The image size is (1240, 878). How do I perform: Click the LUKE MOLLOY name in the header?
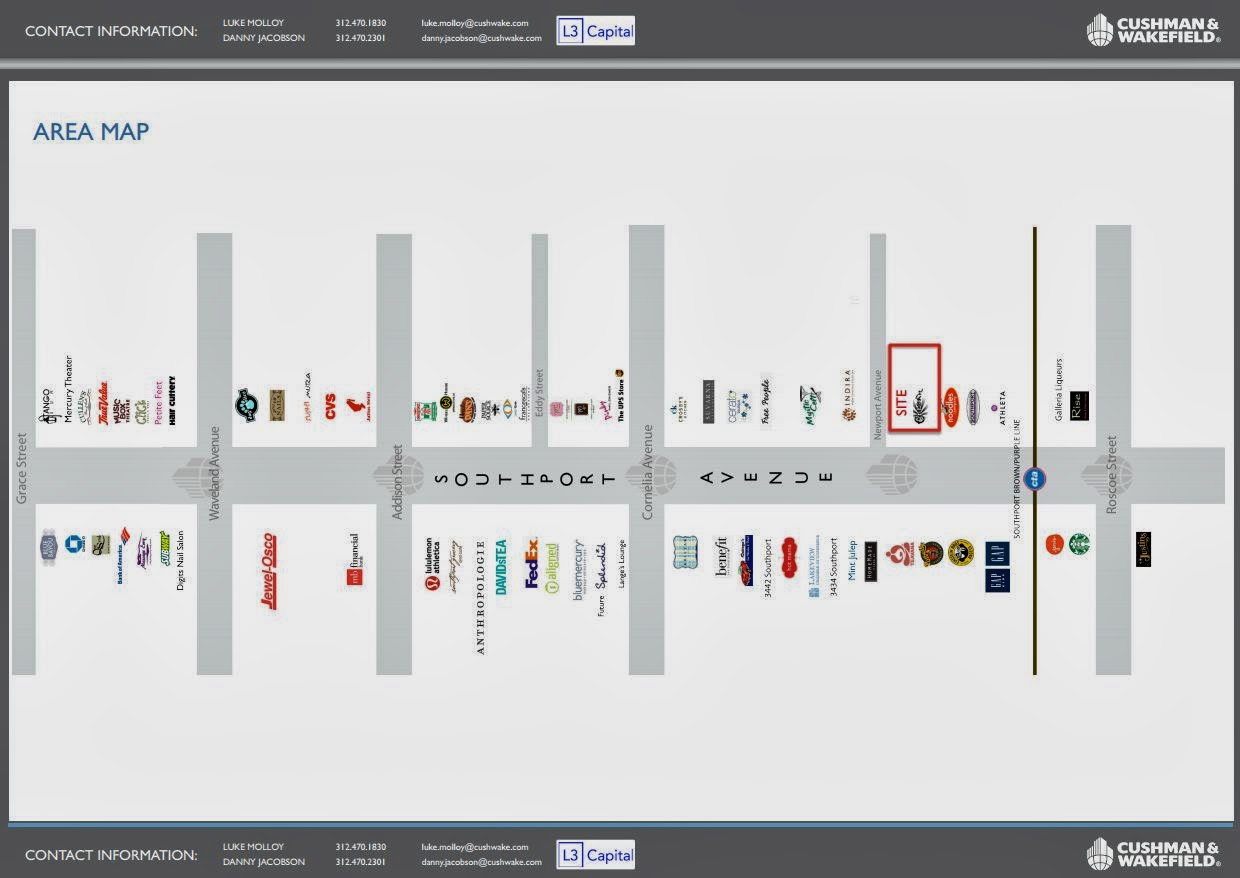253,22
